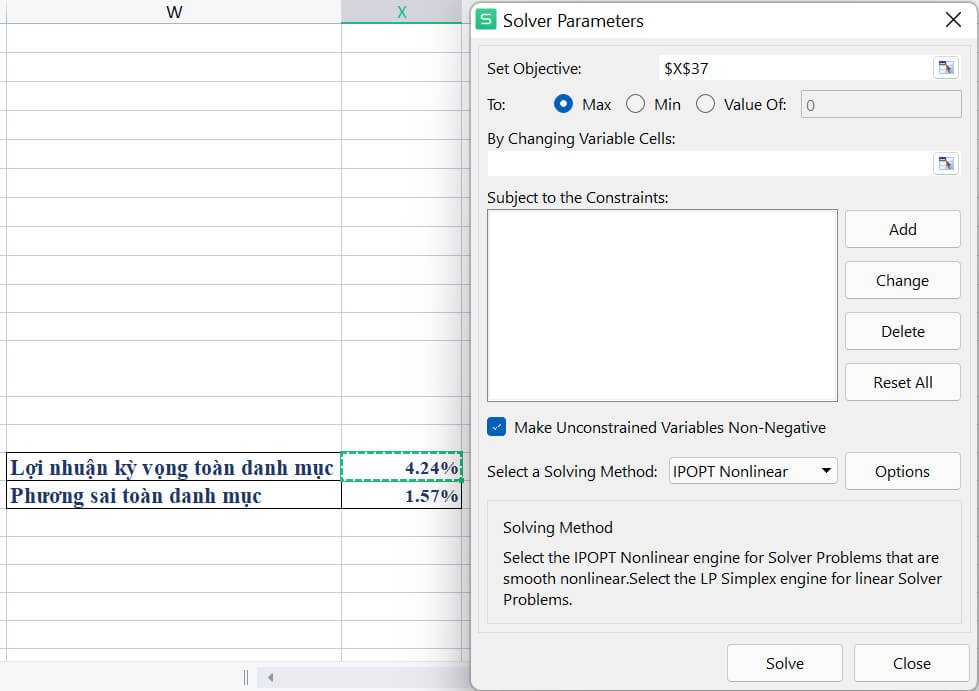Click the Change constraint button

click(x=903, y=280)
